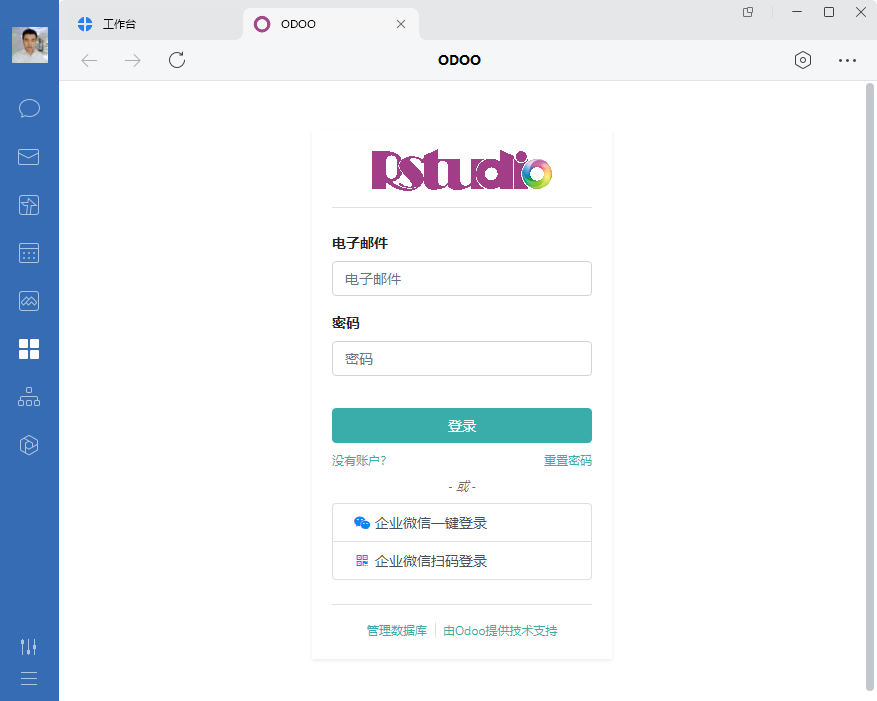Click the pop-out window icon in title bar
877x701 pixels.
(x=748, y=12)
